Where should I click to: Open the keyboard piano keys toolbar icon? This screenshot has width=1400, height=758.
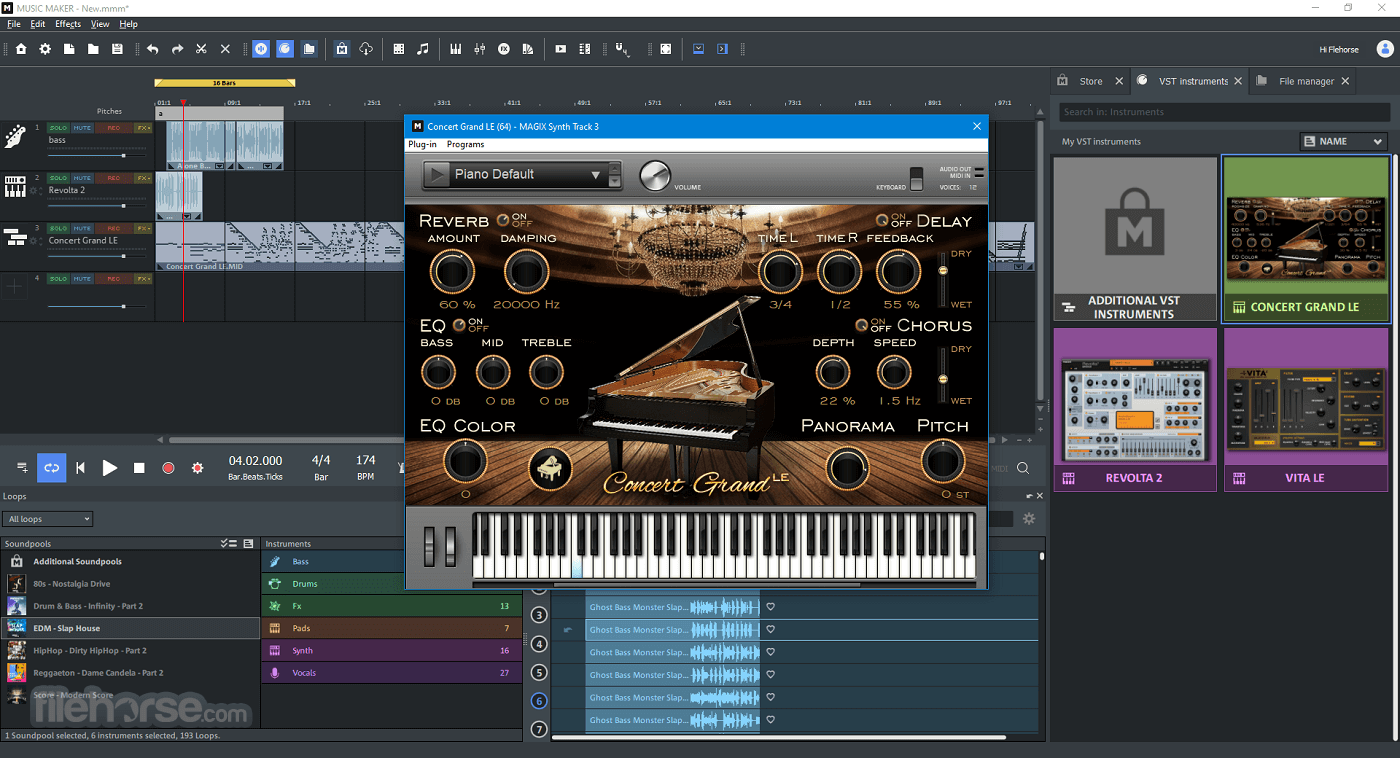pyautogui.click(x=456, y=49)
